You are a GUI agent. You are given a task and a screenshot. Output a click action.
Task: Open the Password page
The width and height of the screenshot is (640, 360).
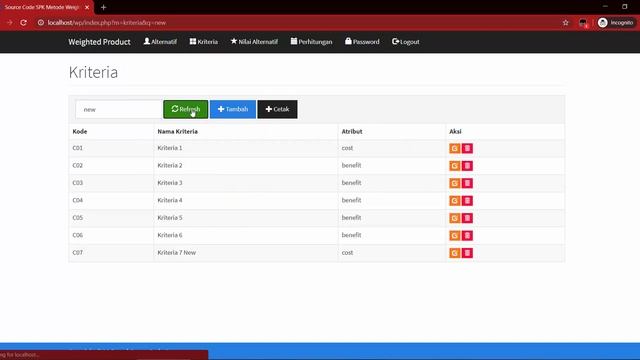point(362,42)
